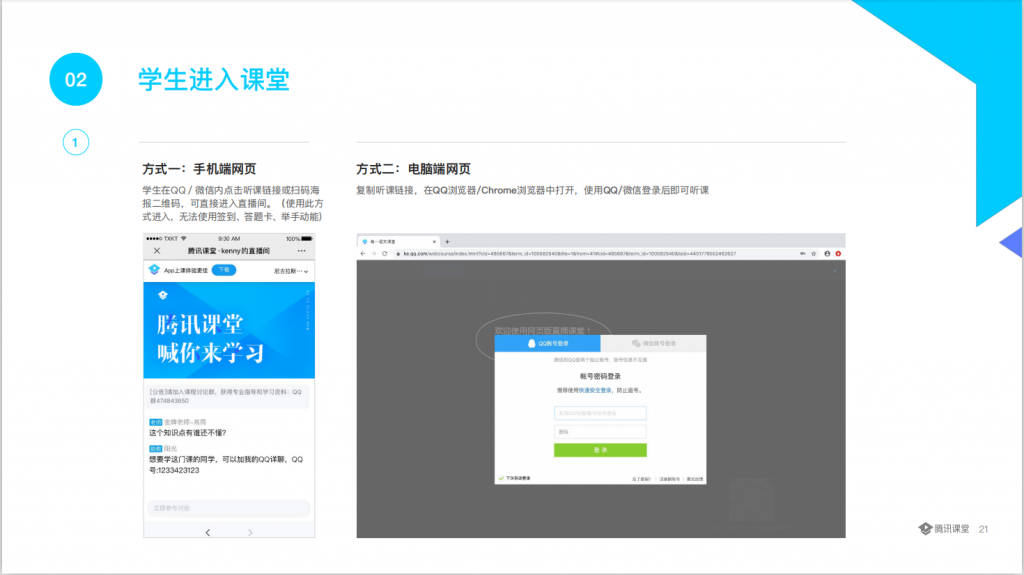The width and height of the screenshot is (1024, 575).
Task: Close the phone webview with the X icon
Action: tap(157, 251)
